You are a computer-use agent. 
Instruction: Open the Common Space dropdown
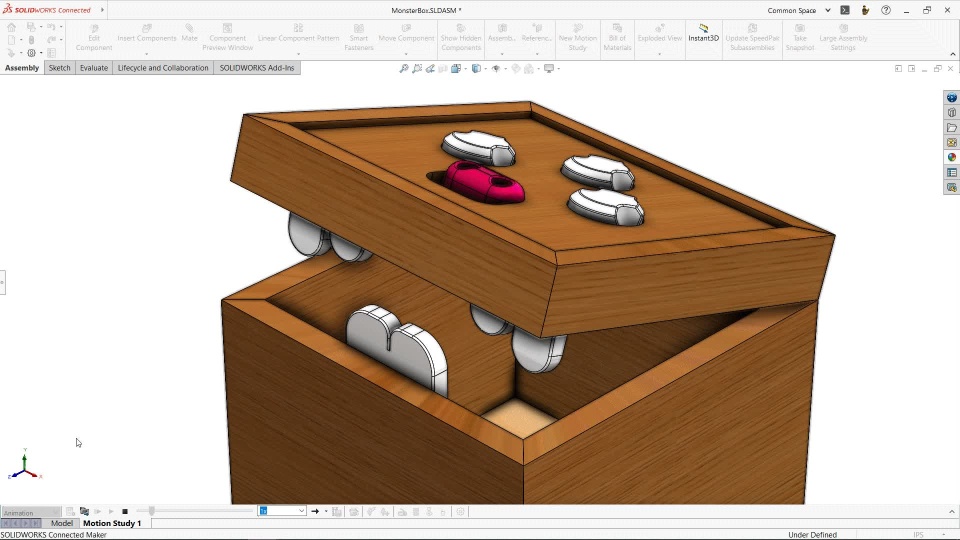pyautogui.click(x=827, y=10)
